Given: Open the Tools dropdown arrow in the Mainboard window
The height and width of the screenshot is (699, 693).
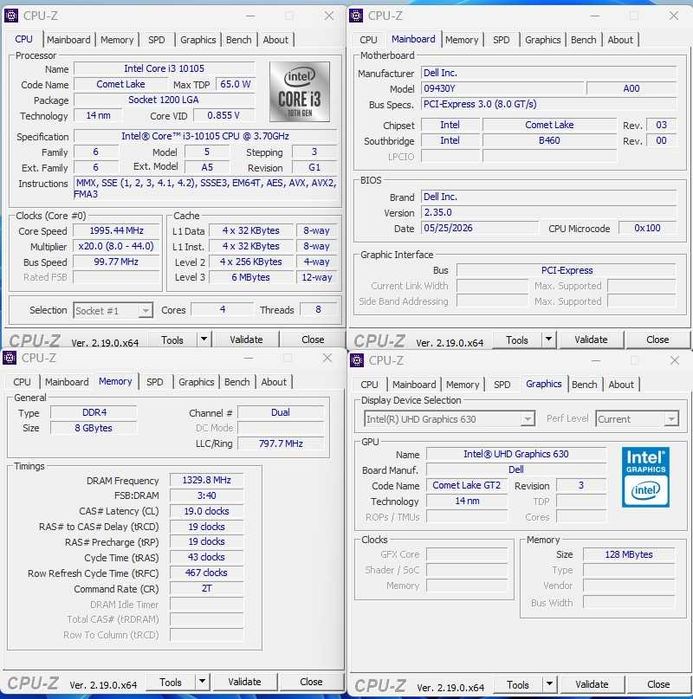Looking at the screenshot, I should (x=549, y=340).
